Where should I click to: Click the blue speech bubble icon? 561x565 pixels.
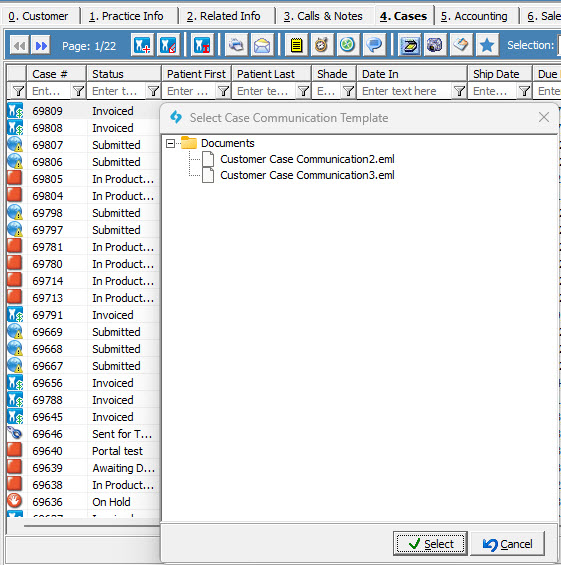[x=374, y=45]
